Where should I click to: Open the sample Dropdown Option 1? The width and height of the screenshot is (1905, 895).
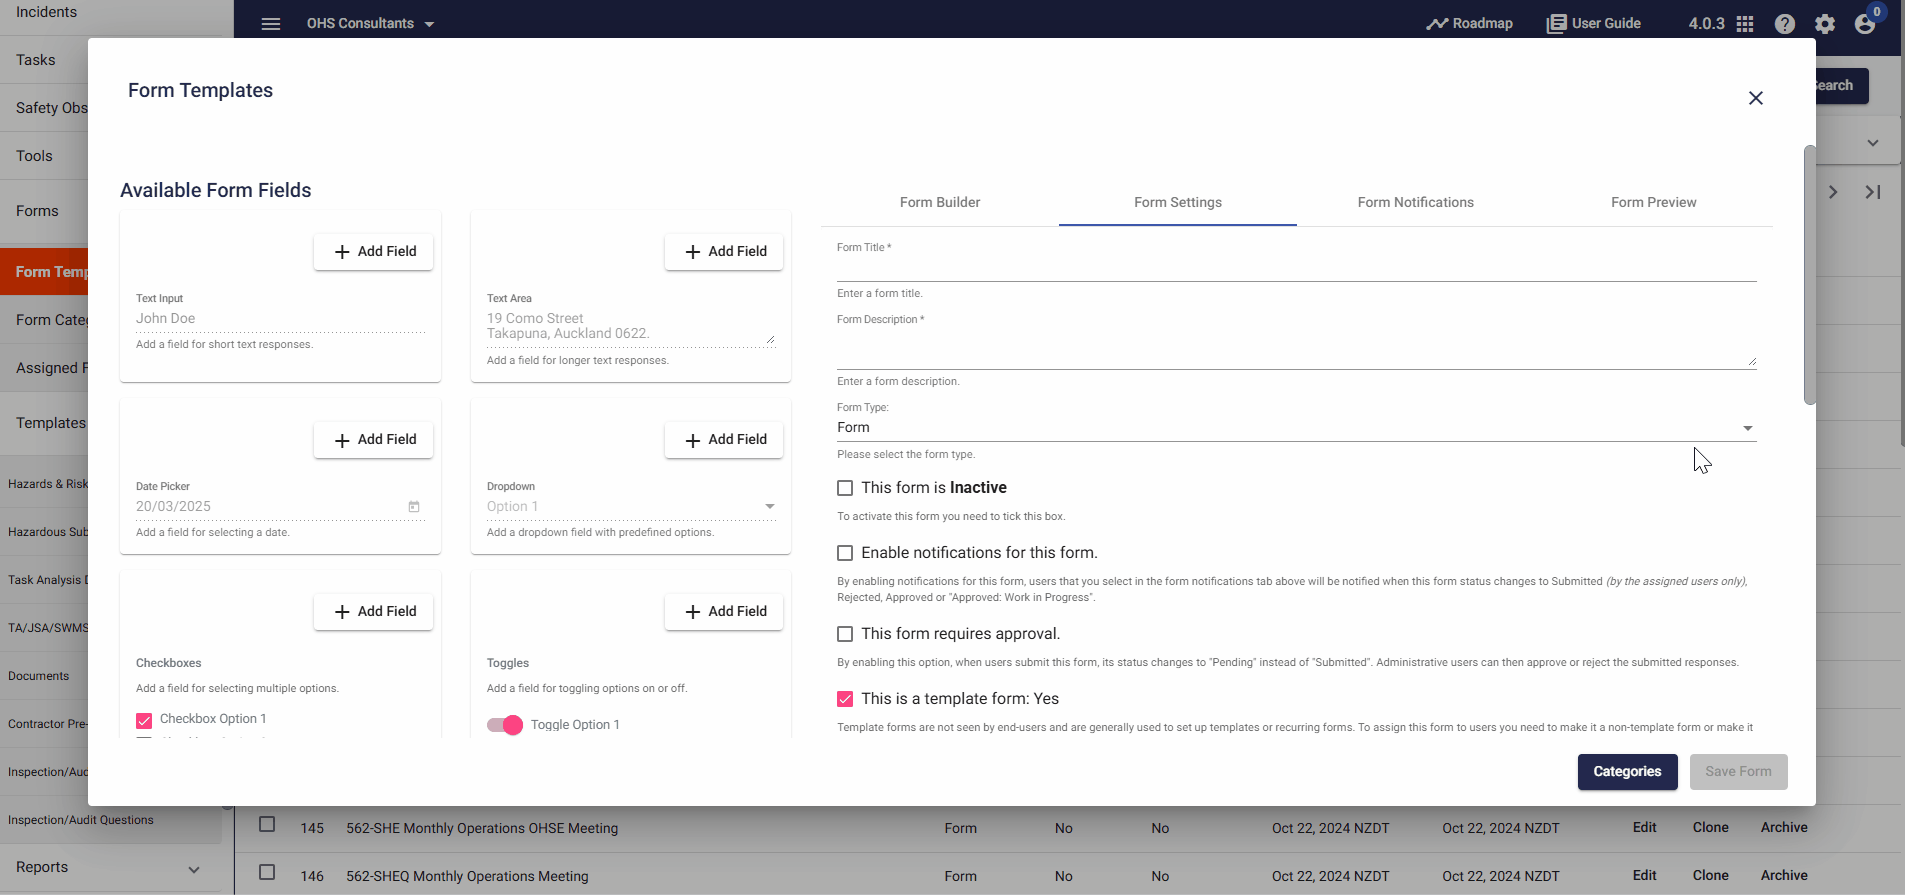631,507
